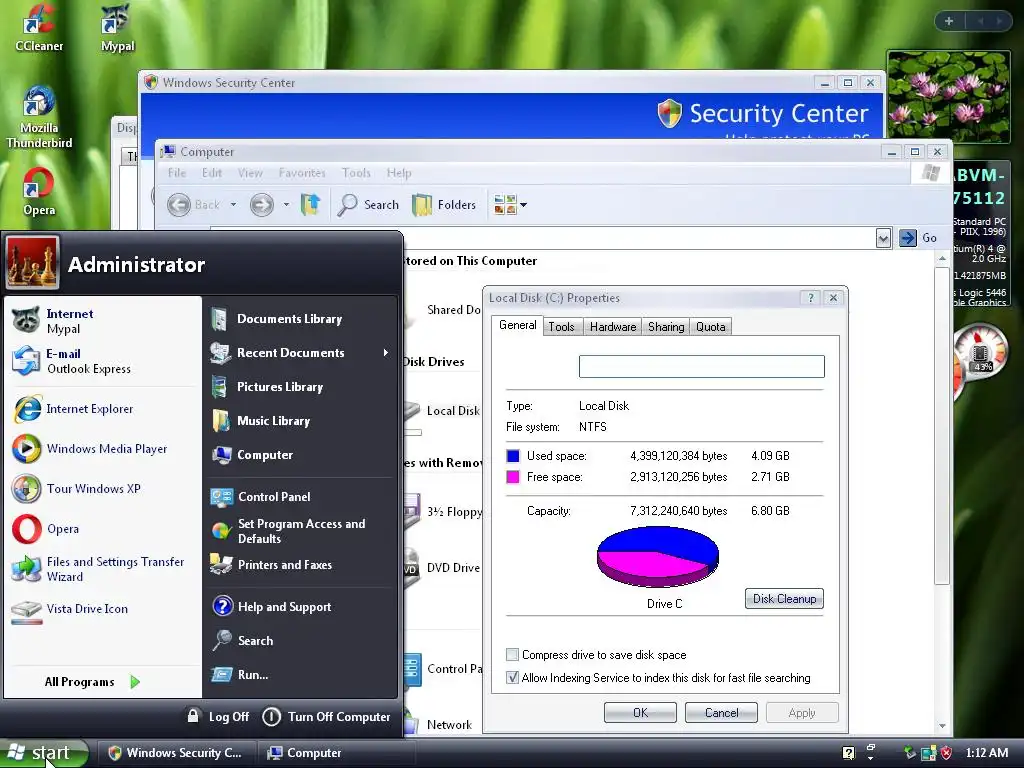Switch to the Hardware tab
1024x768 pixels.
613,327
